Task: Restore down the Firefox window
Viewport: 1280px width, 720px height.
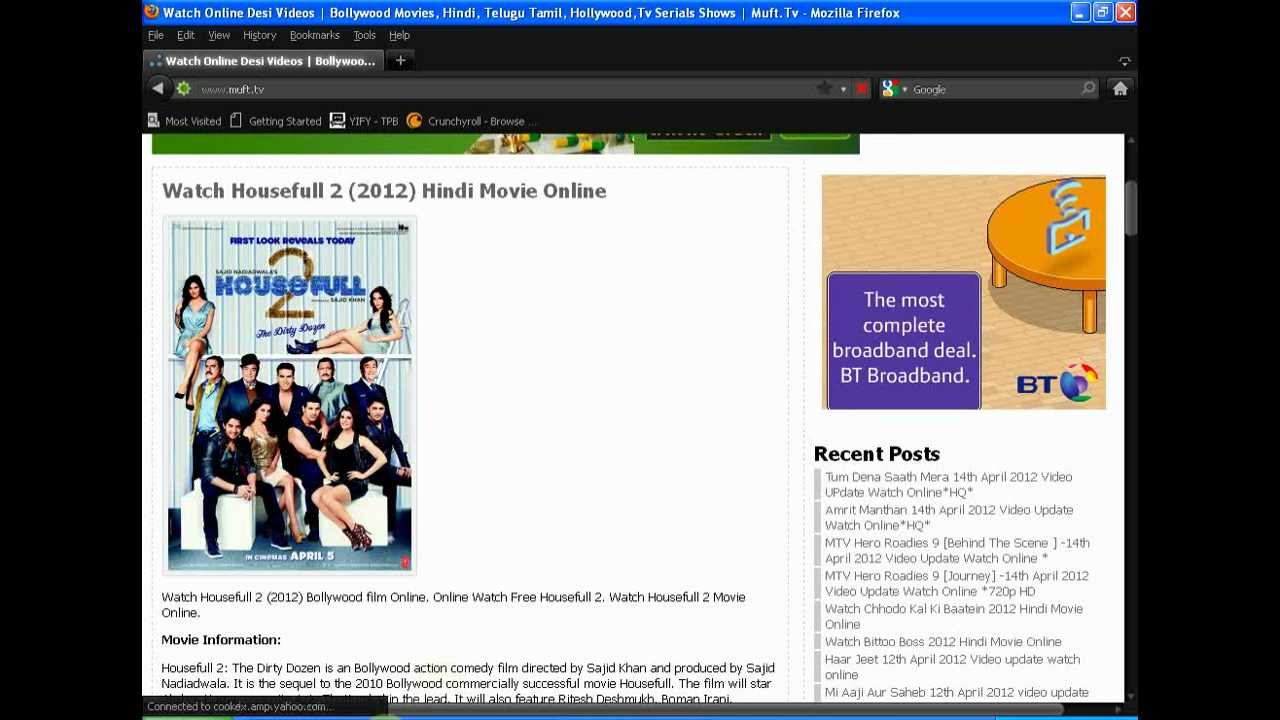Action: [x=1102, y=12]
